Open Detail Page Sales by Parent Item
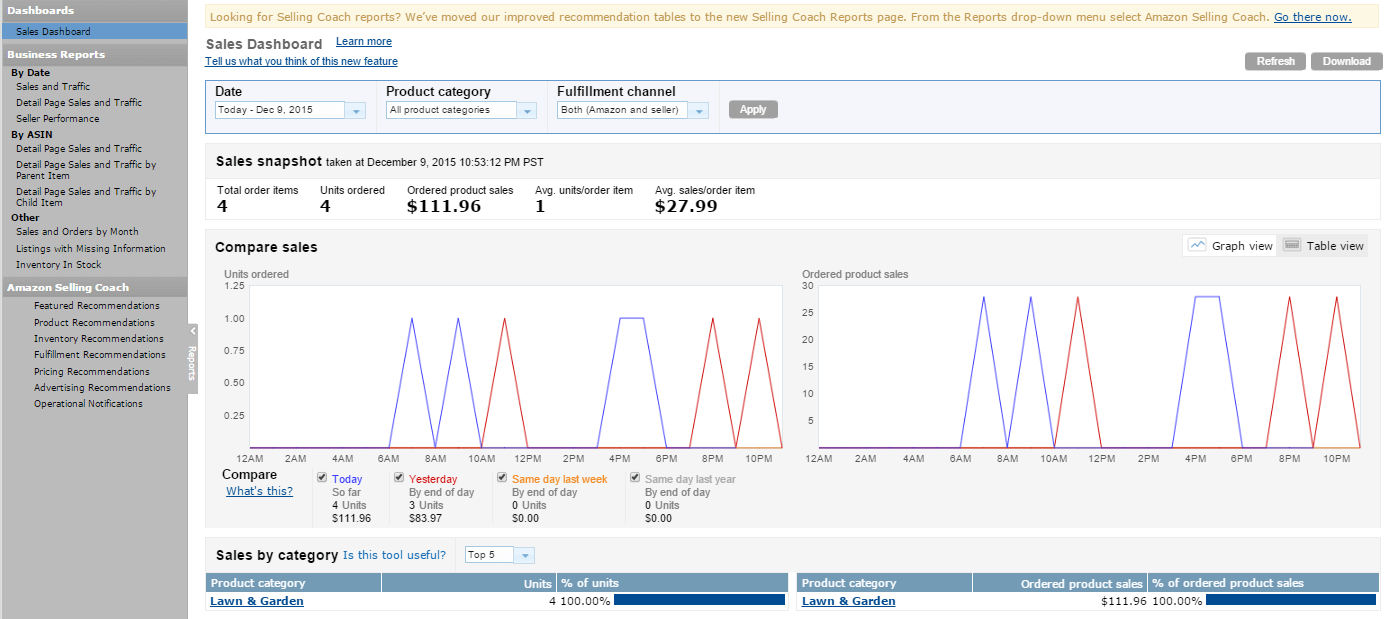The width and height of the screenshot is (1388, 619). tap(86, 170)
